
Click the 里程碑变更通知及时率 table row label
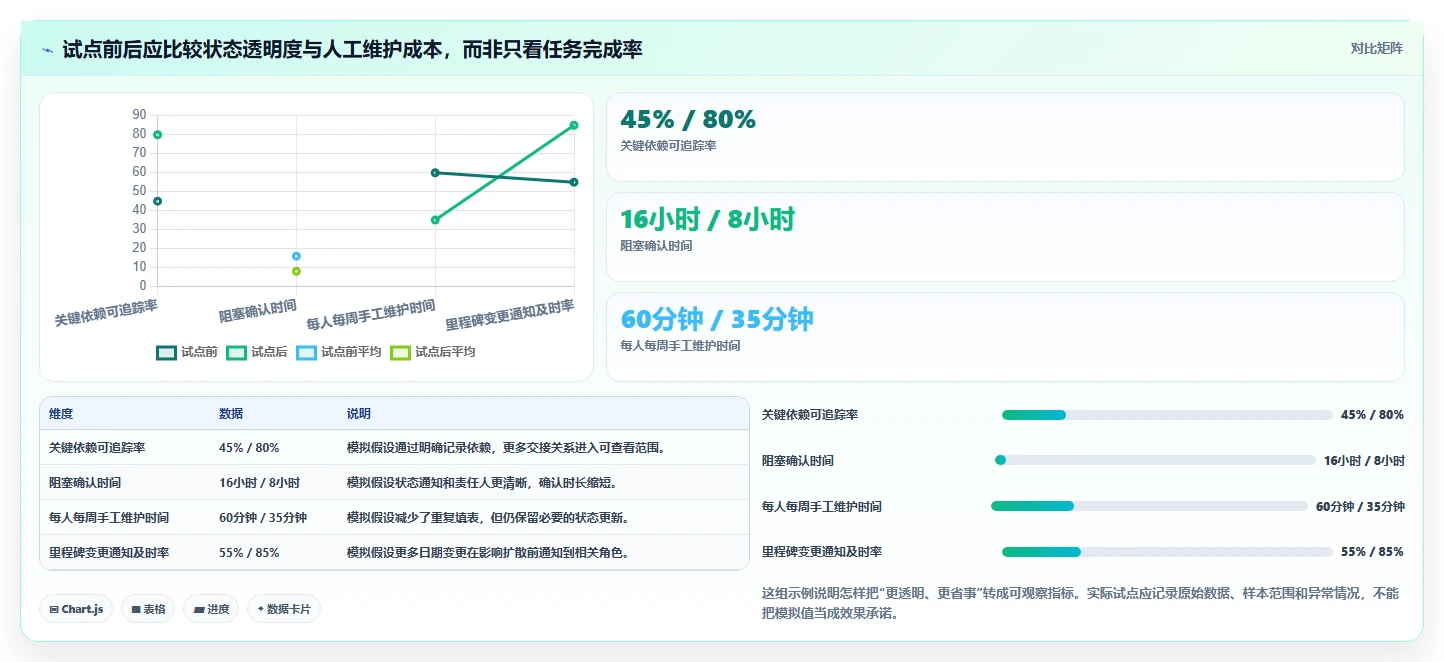(x=109, y=553)
